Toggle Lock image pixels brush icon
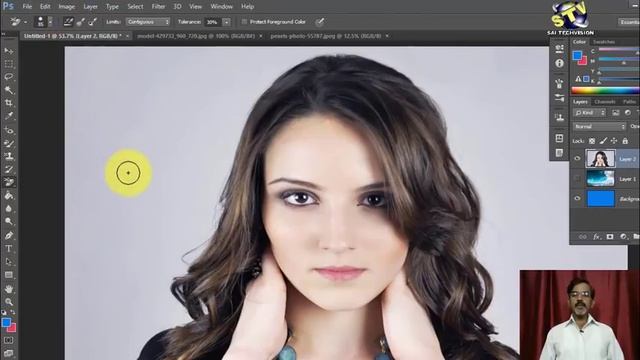 pos(603,141)
